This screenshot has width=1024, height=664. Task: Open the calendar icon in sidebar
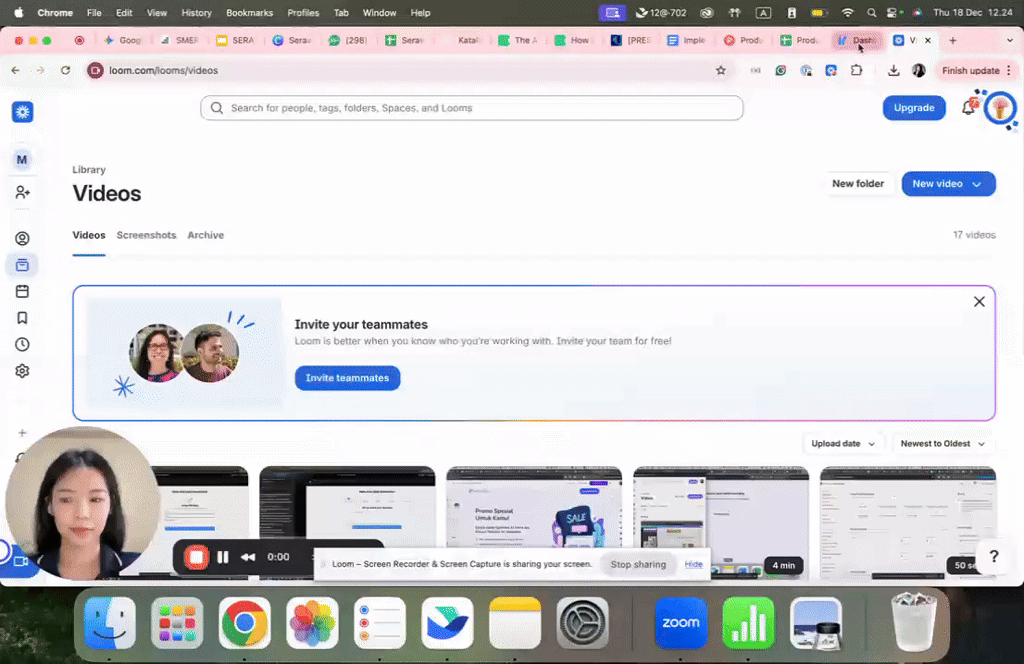pyautogui.click(x=22, y=292)
